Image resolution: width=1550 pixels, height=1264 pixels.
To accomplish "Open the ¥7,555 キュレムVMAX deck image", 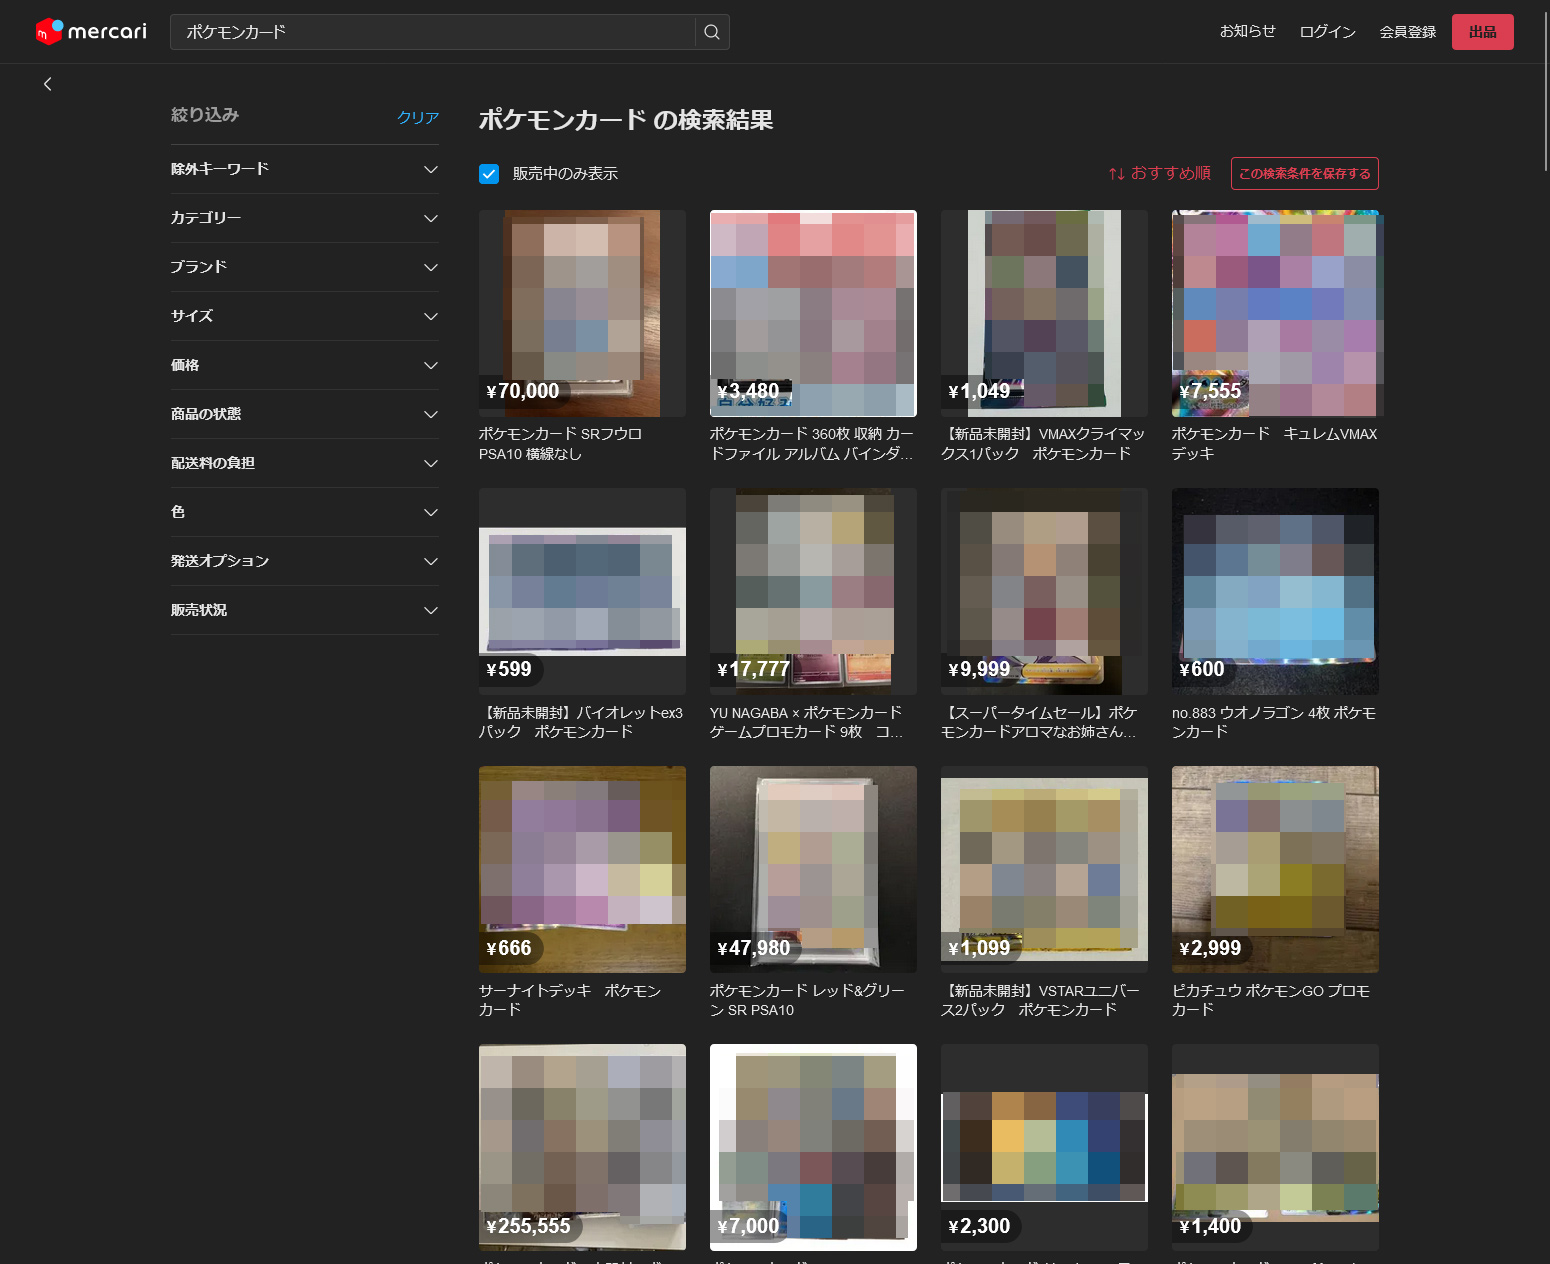I will [1275, 313].
